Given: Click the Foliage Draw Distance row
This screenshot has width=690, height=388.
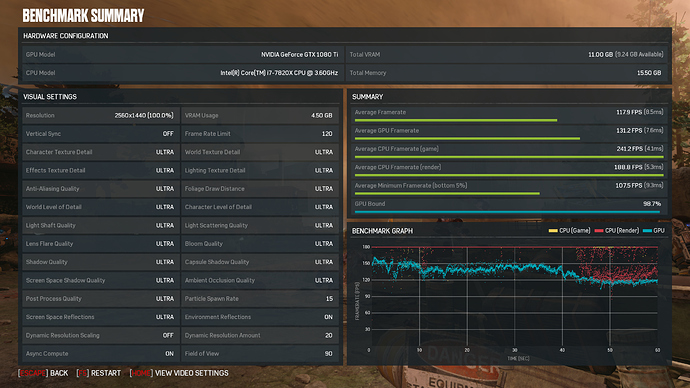Looking at the screenshot, I should point(260,189).
